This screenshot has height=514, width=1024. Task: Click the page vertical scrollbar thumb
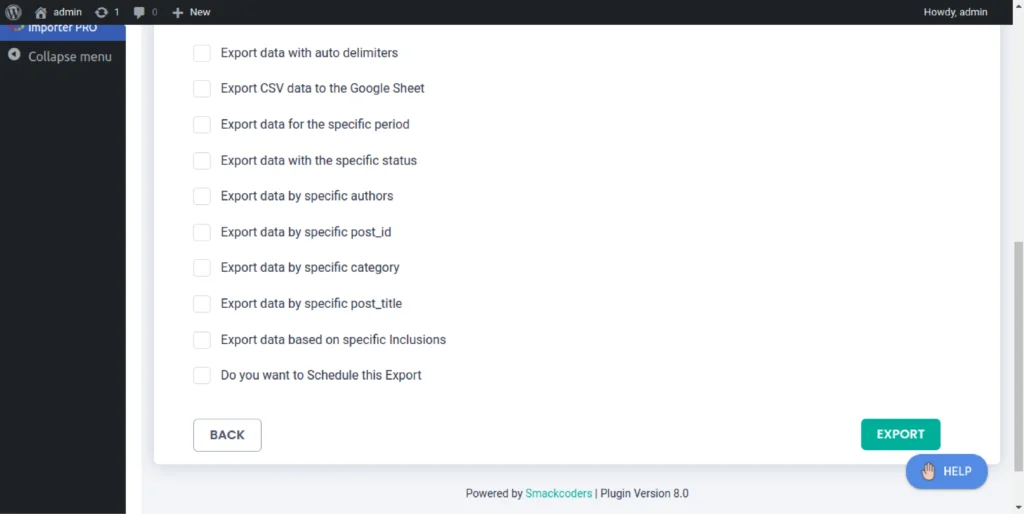[x=1018, y=355]
